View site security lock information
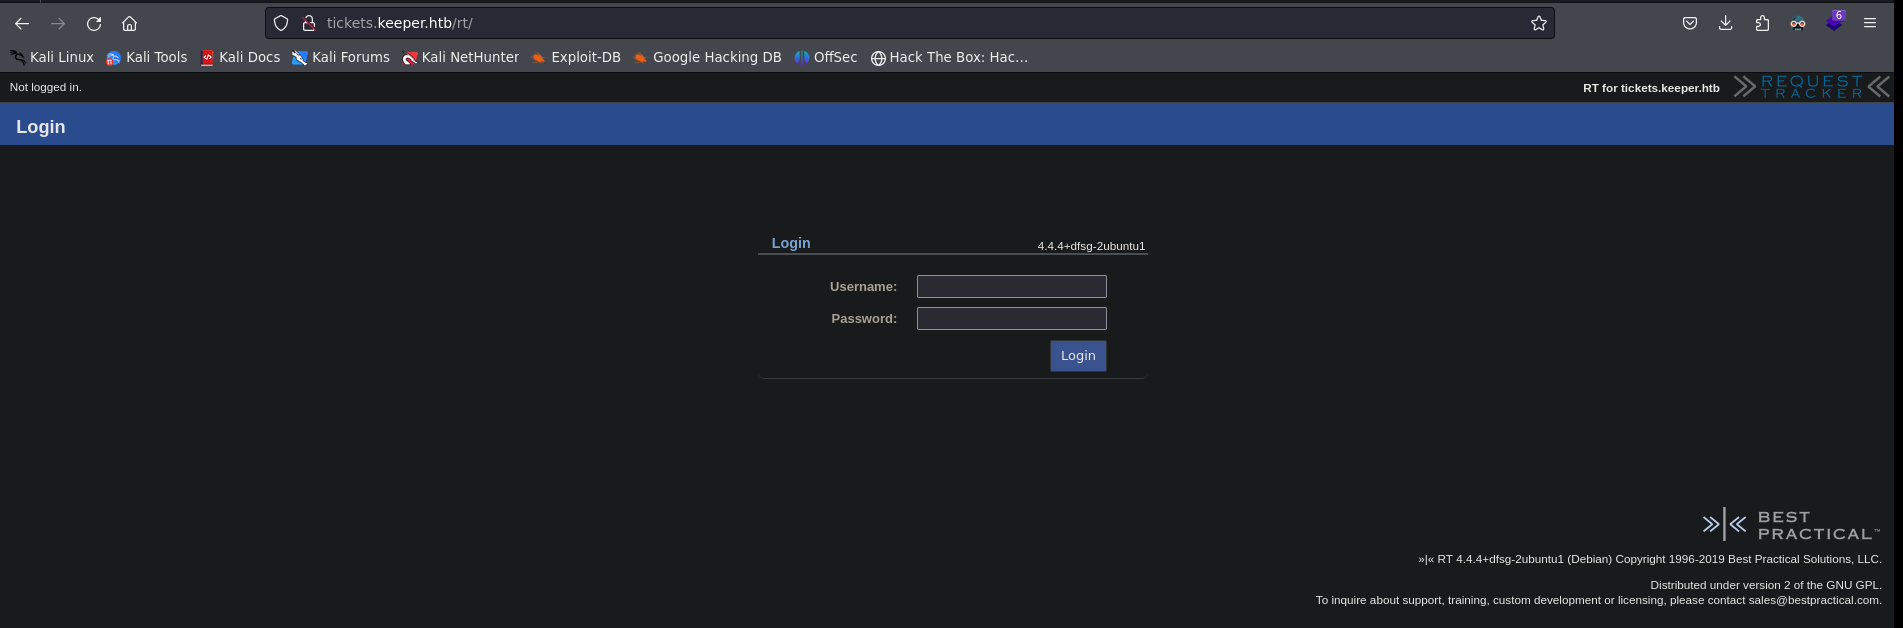 [x=309, y=23]
